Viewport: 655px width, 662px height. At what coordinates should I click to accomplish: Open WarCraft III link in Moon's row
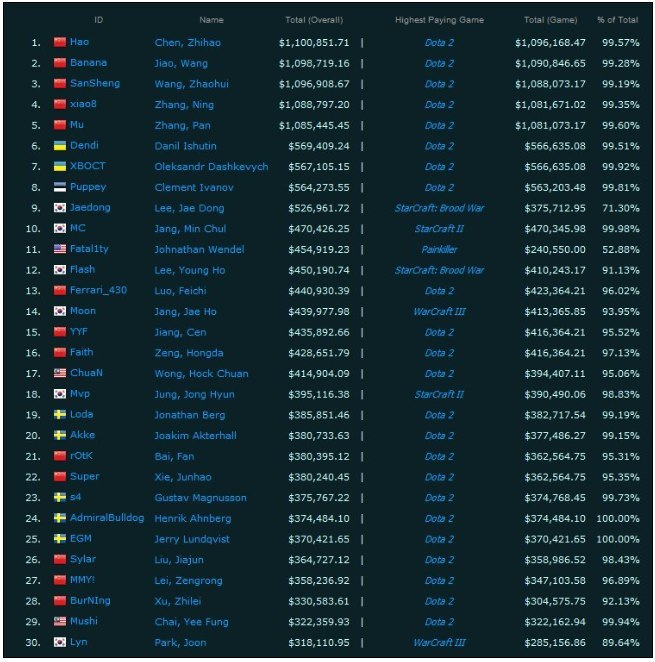pos(438,311)
